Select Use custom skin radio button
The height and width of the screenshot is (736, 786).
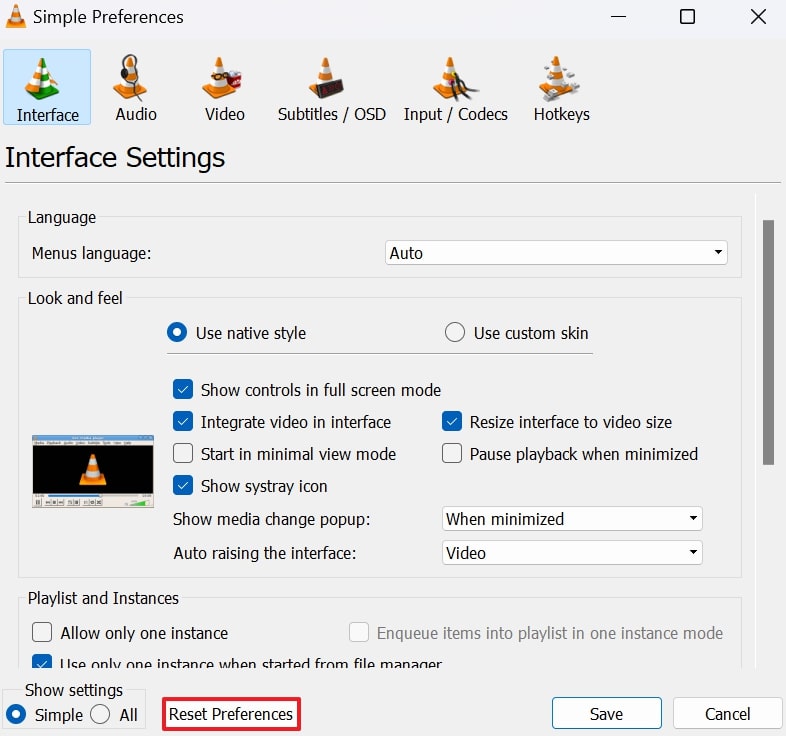(x=455, y=332)
